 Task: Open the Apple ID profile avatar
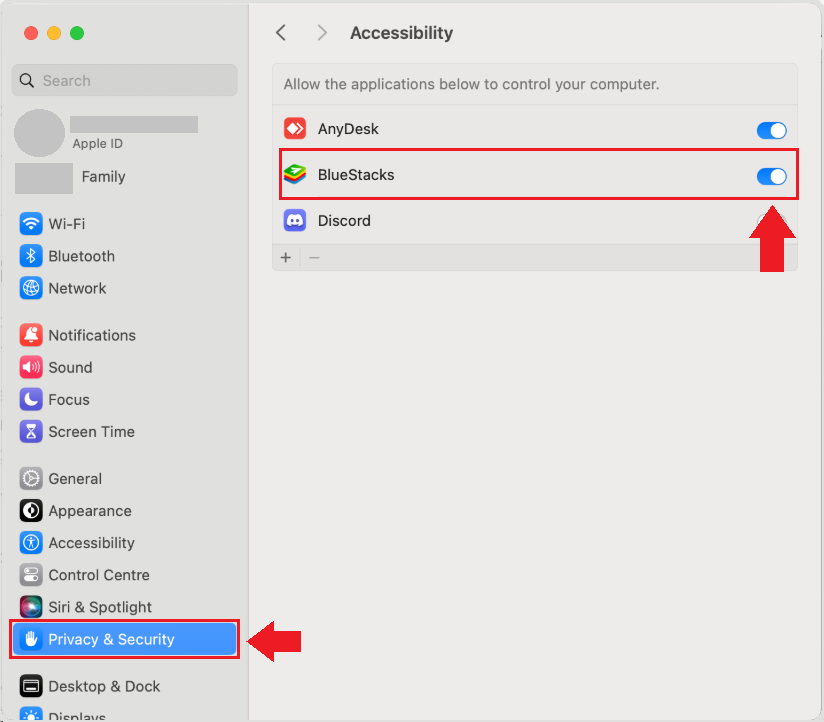(40, 133)
